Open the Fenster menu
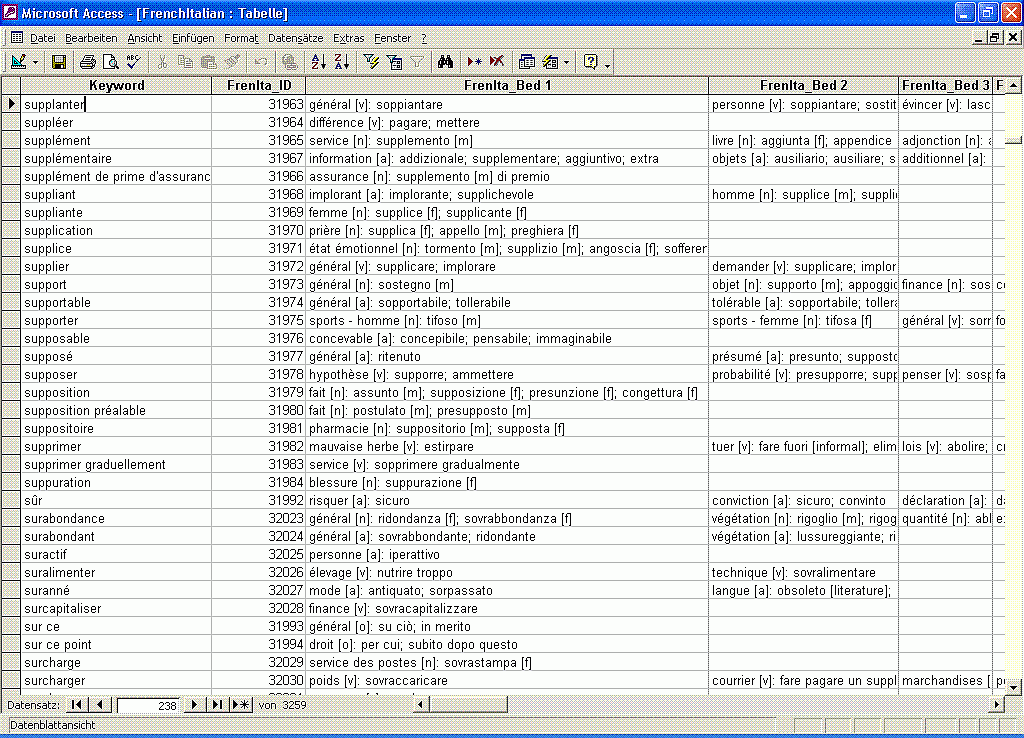This screenshot has height=738, width=1024. point(392,39)
